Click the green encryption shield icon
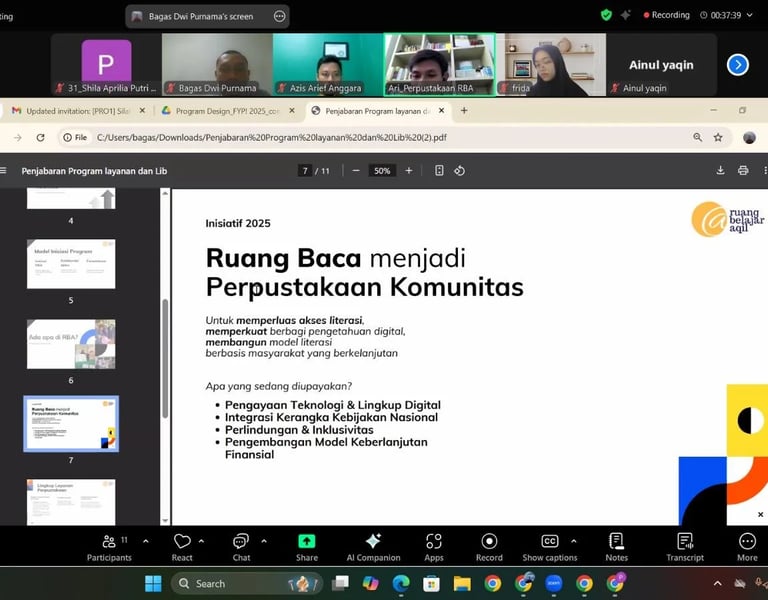Image resolution: width=768 pixels, height=600 pixels. (606, 15)
